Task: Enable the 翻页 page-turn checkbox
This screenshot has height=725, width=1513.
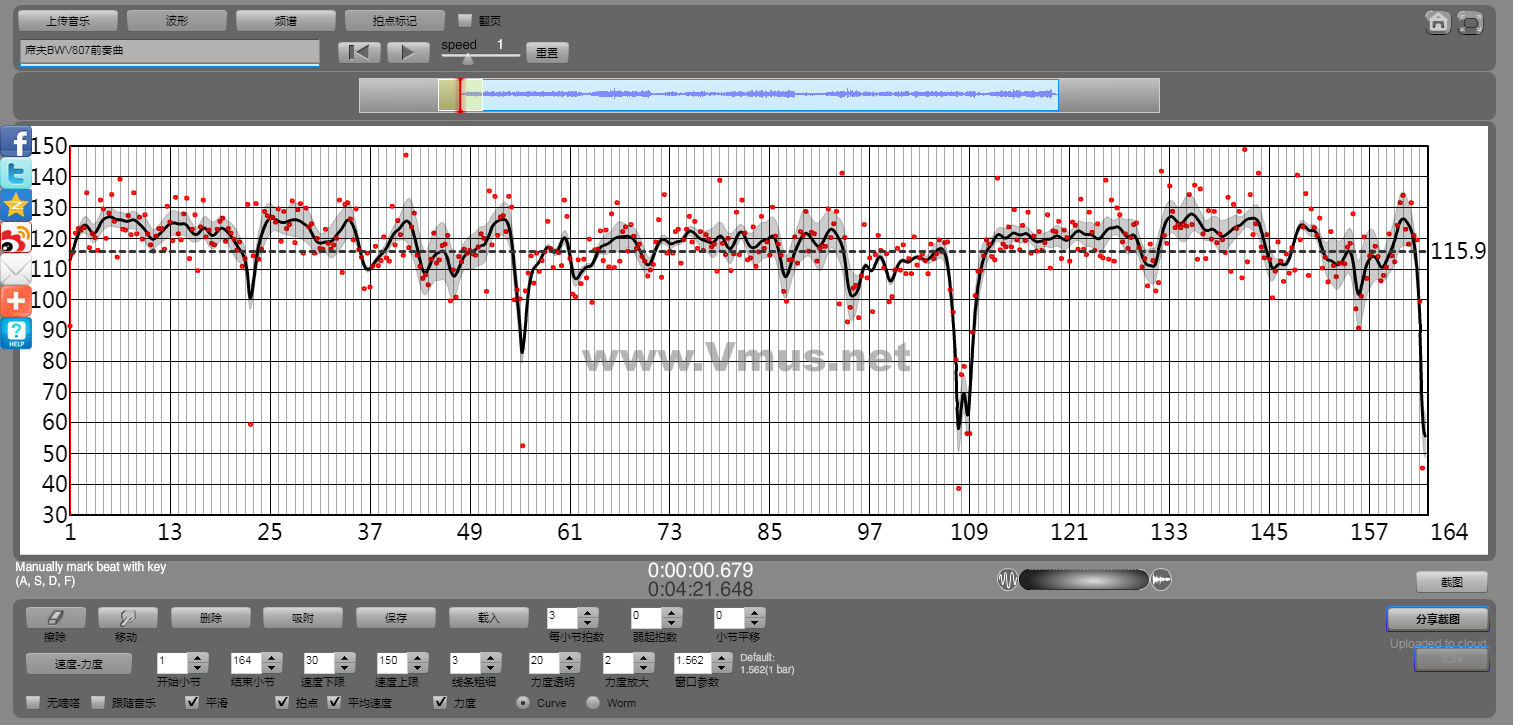Action: click(x=465, y=20)
